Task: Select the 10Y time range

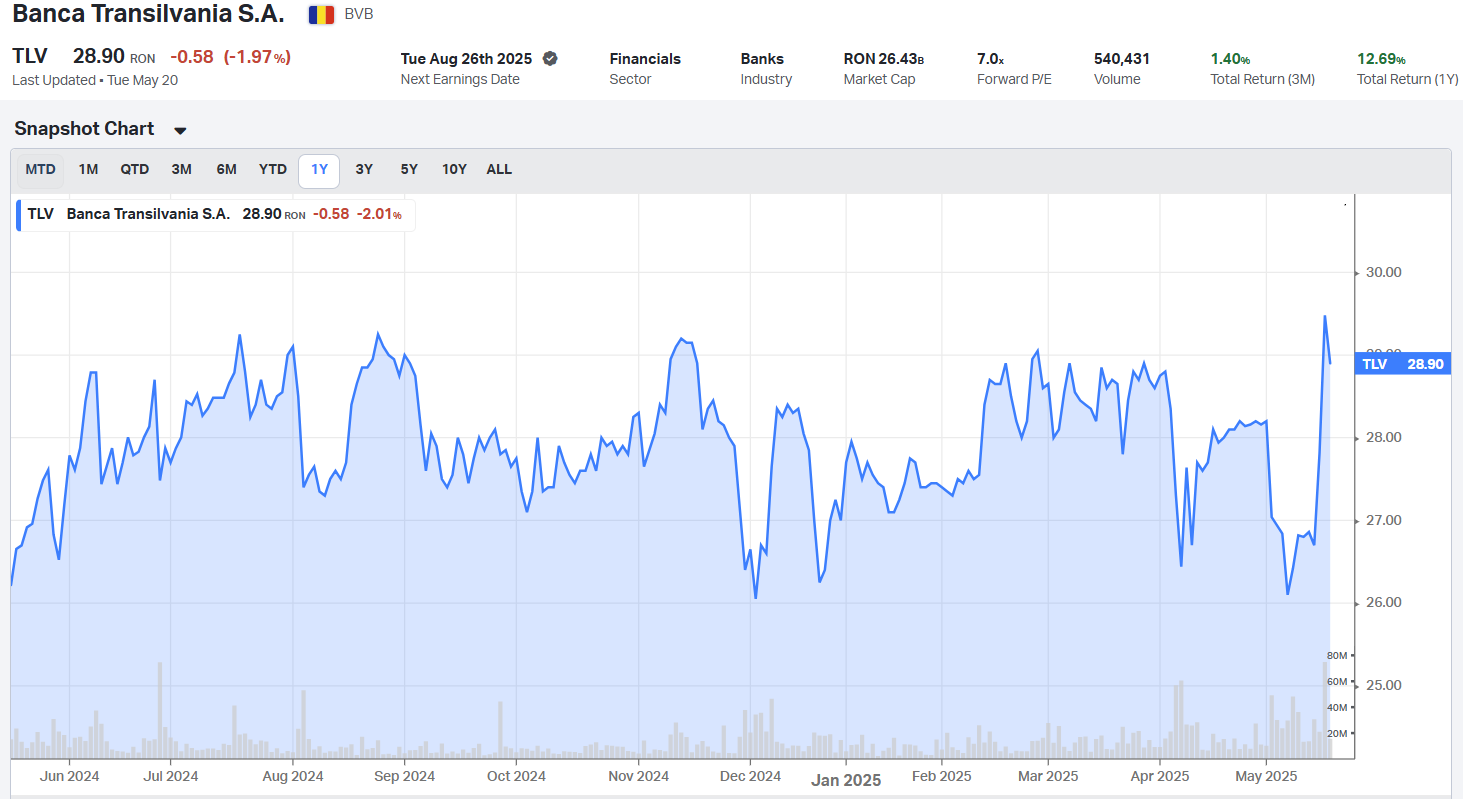Action: pos(455,170)
